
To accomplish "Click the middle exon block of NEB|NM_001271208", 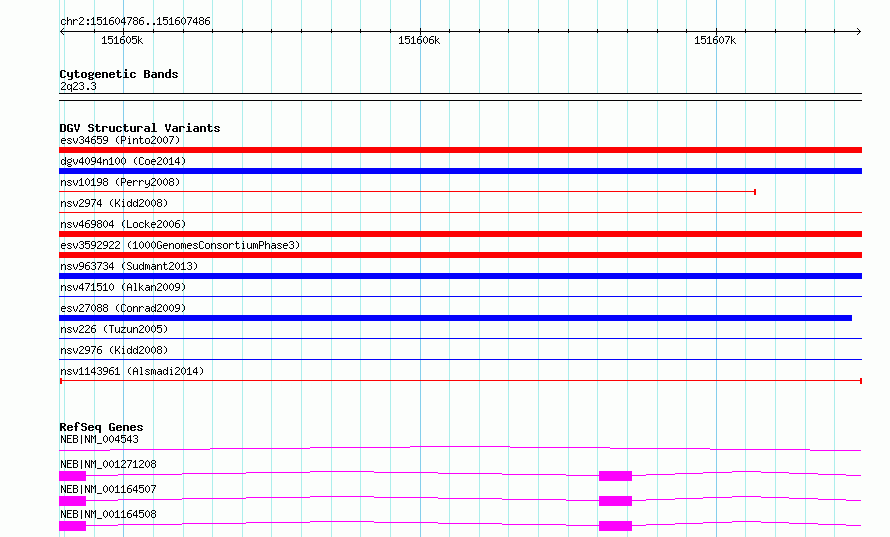I will point(615,476).
